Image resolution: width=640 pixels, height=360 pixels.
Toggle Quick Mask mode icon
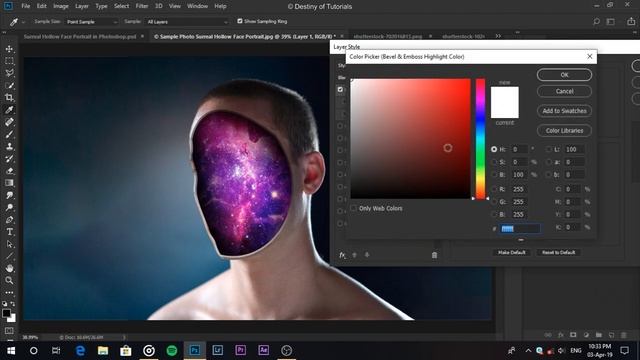pos(9,331)
